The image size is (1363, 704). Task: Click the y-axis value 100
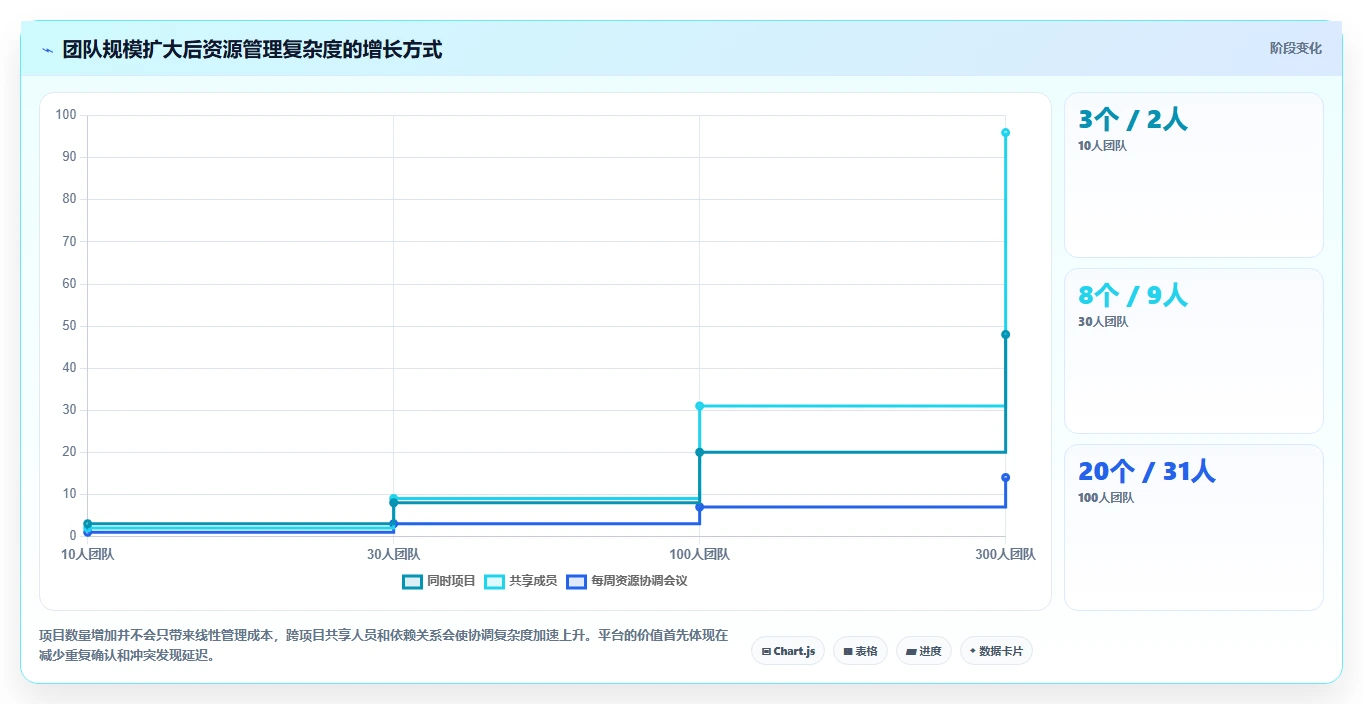tap(66, 115)
